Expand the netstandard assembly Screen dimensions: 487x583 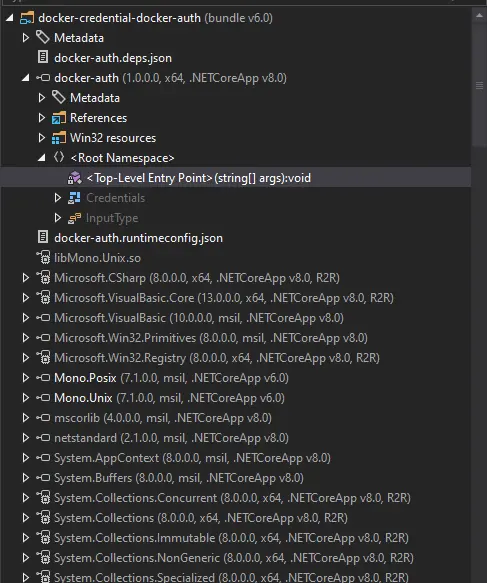26,438
